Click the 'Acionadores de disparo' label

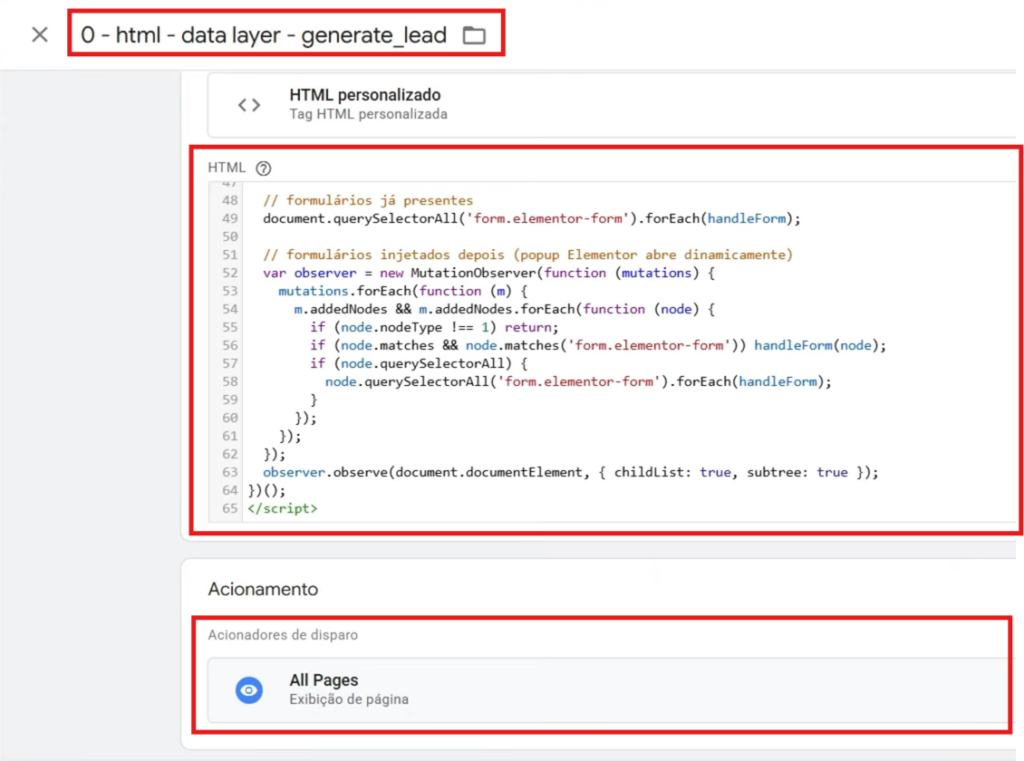(283, 635)
